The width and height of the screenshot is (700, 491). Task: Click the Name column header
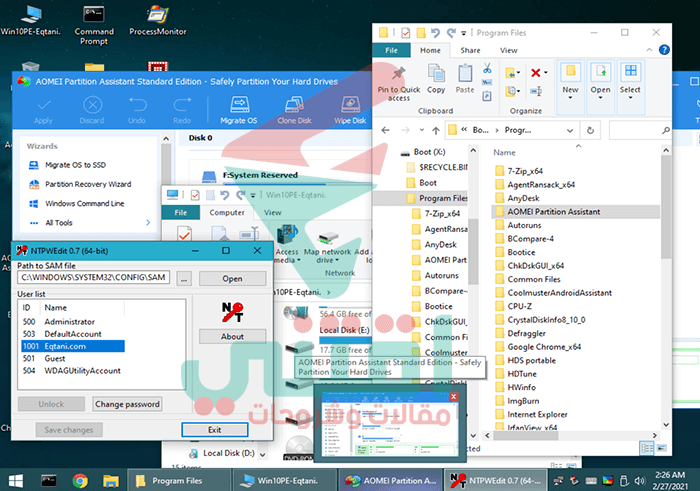(x=504, y=153)
